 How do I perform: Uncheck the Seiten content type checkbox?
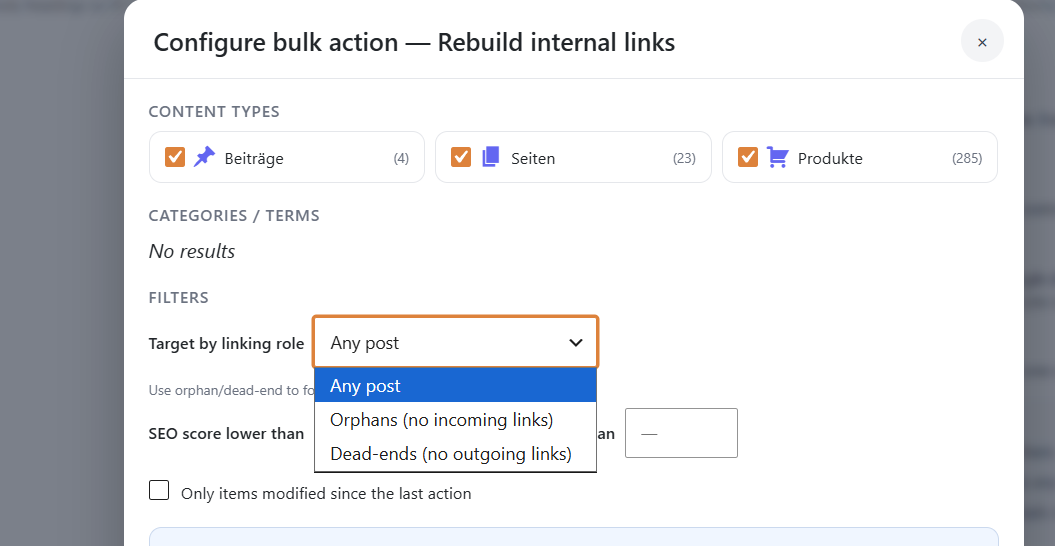coord(461,157)
